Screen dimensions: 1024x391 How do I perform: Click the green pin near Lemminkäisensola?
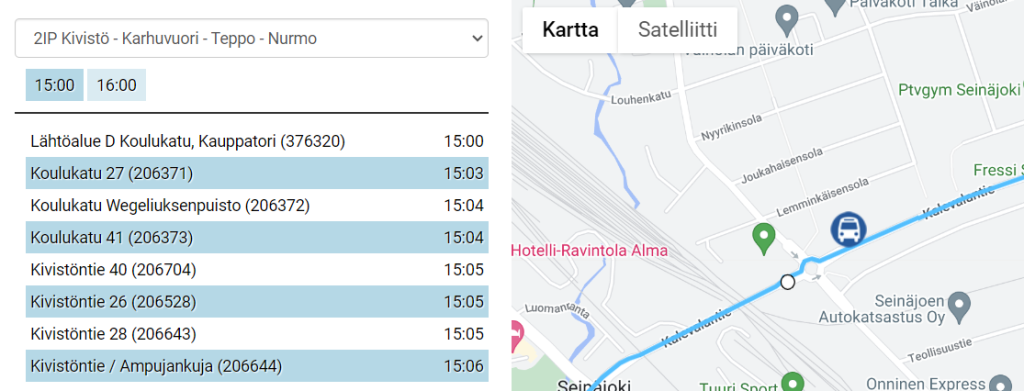click(x=763, y=238)
